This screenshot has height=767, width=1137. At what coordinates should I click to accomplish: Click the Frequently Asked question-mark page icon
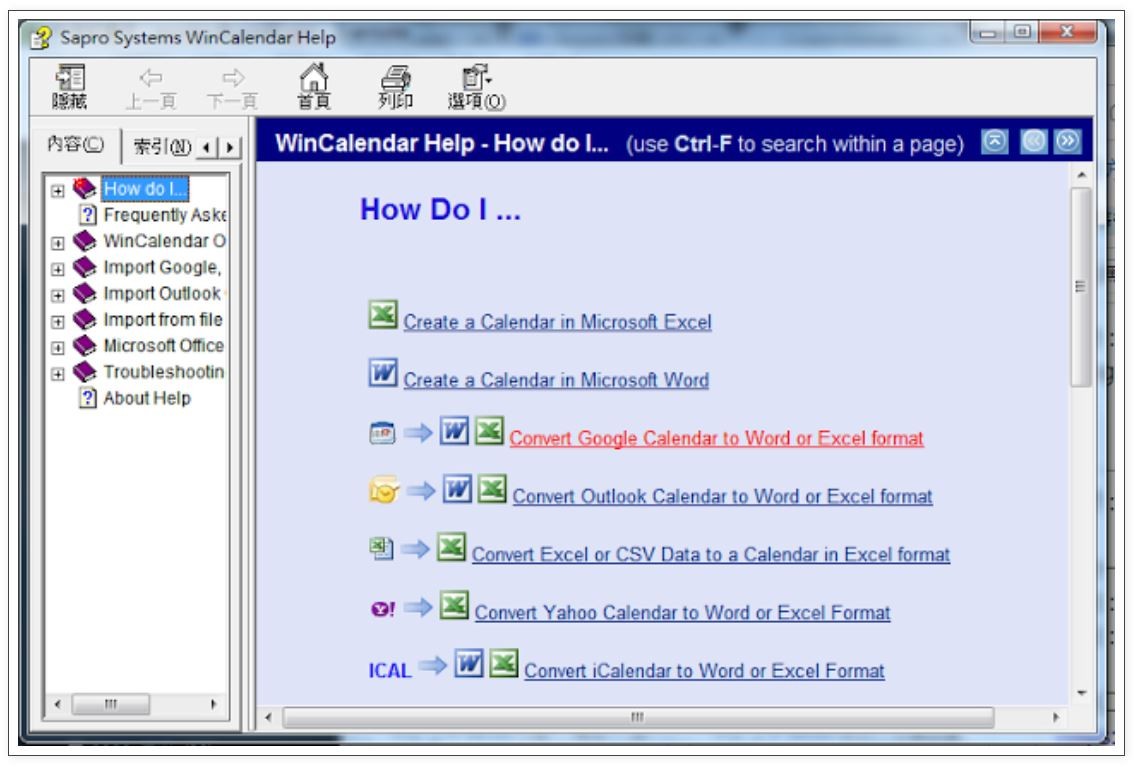click(88, 215)
